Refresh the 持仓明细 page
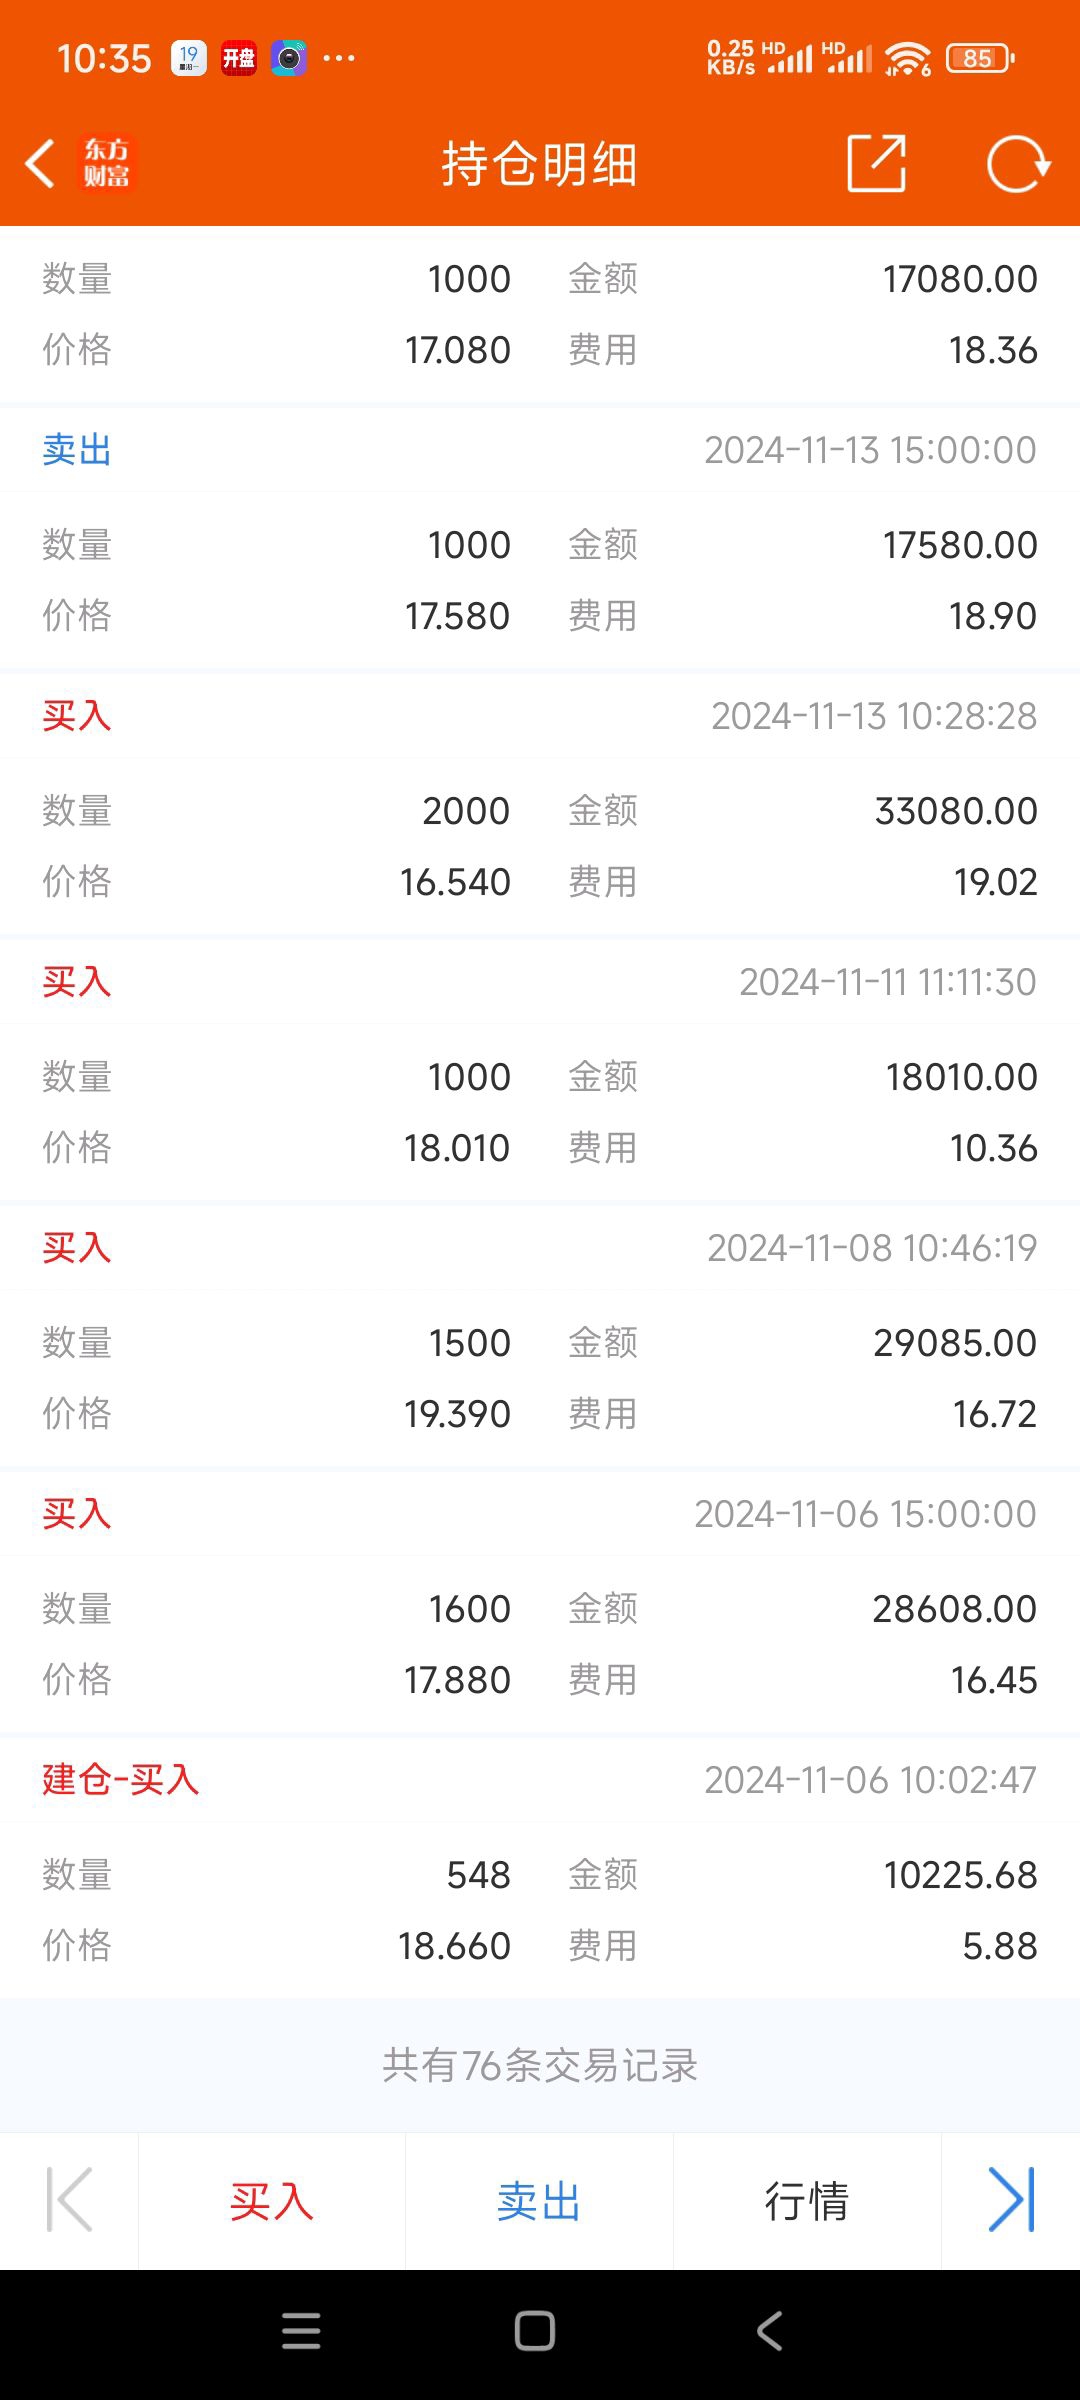Viewport: 1080px width, 2400px height. click(1018, 163)
